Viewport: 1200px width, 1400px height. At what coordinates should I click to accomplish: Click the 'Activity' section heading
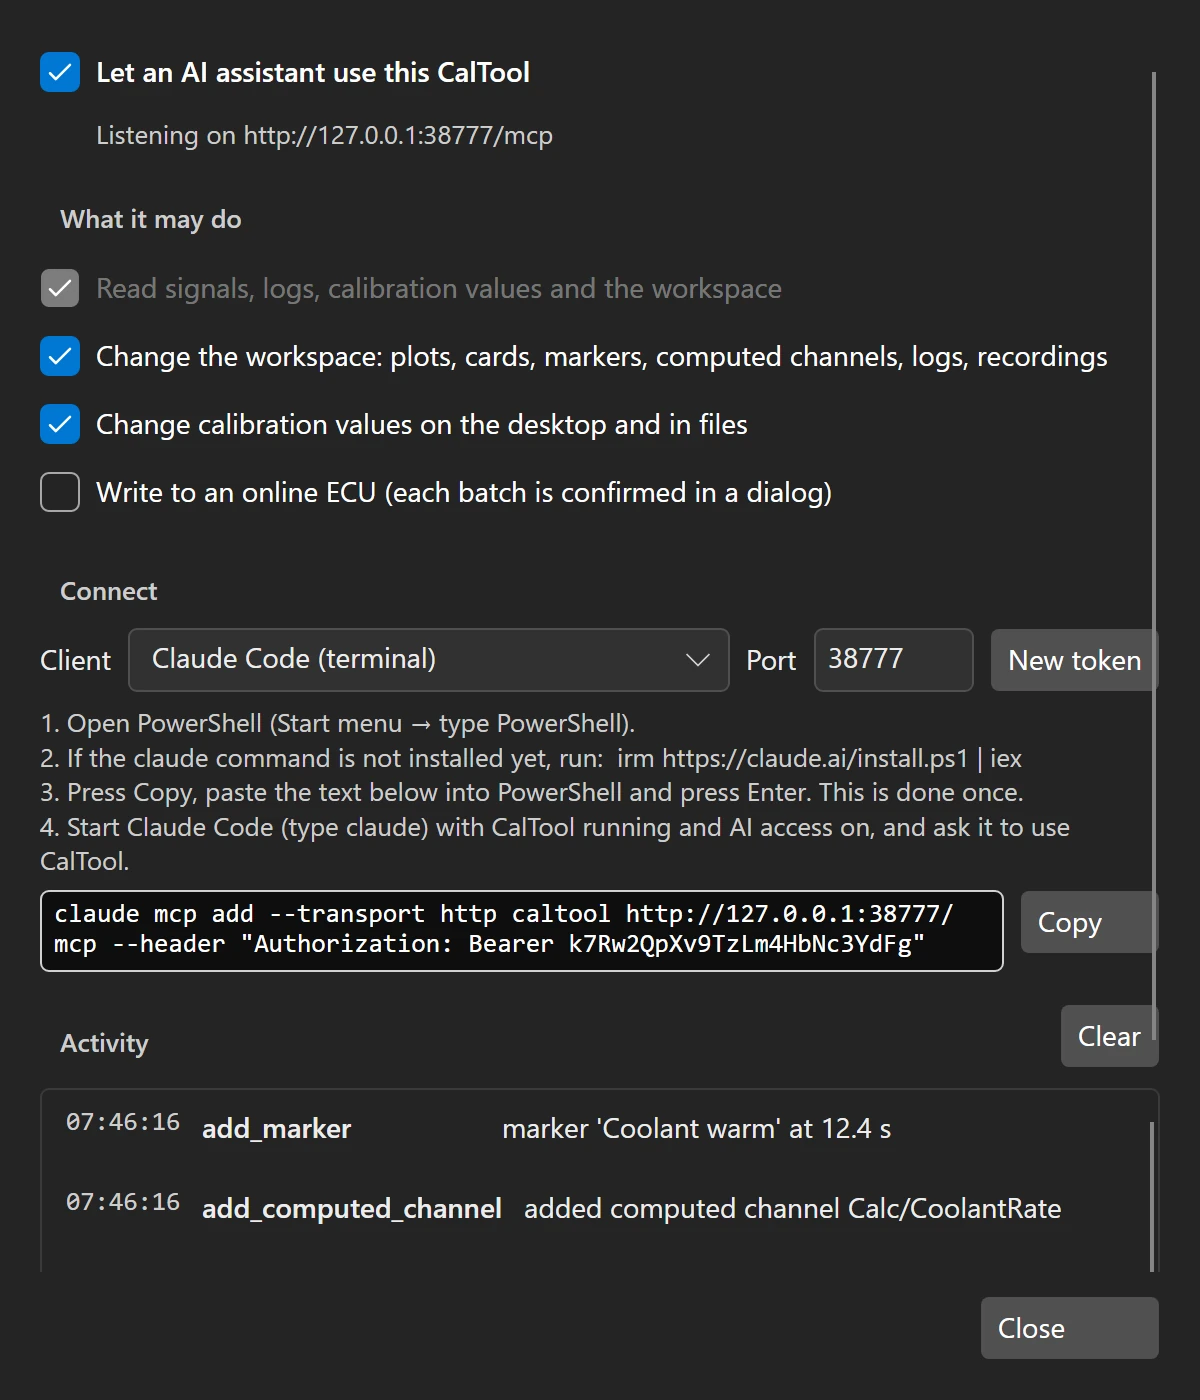tap(104, 1043)
